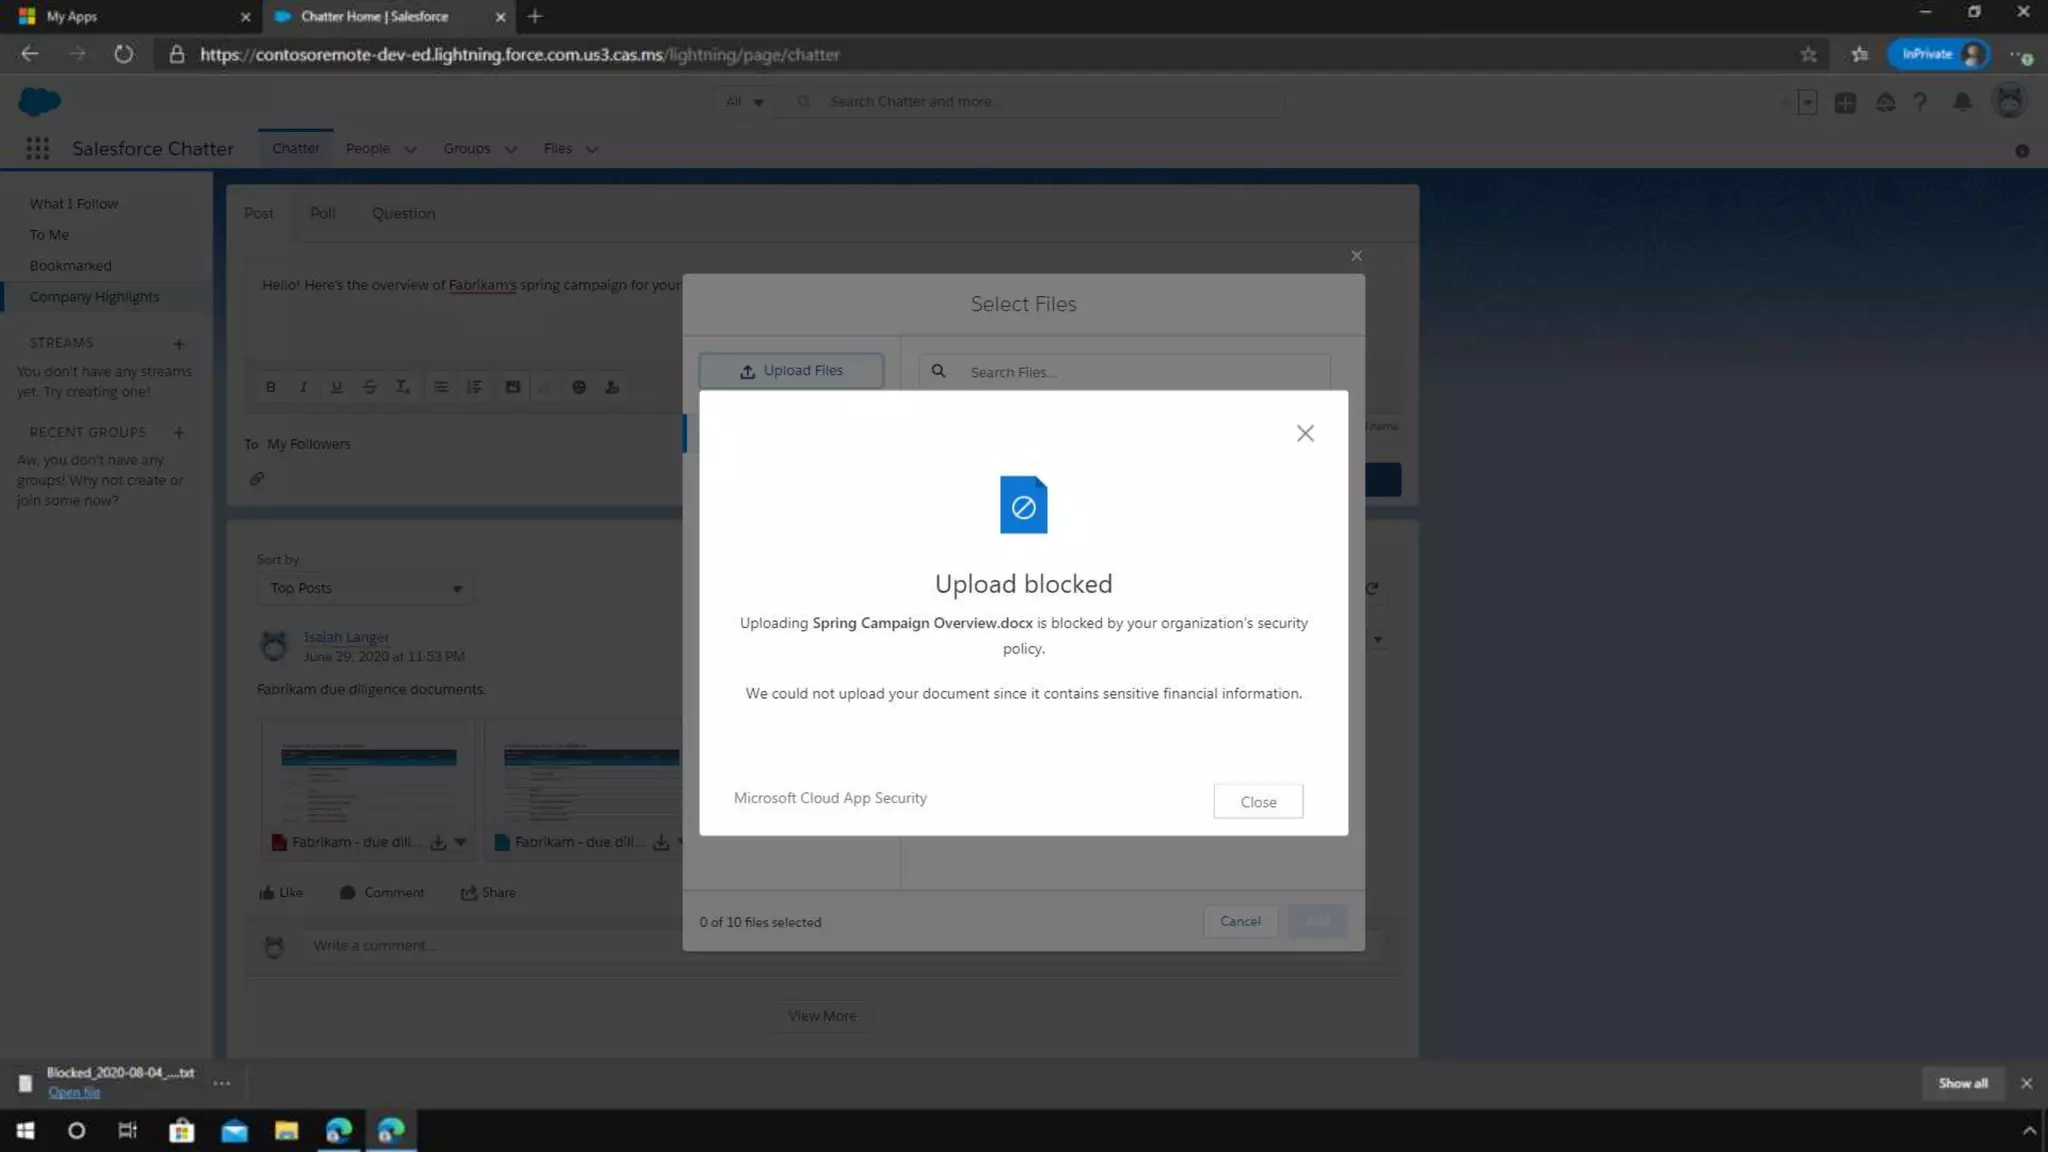Click the refresh feed icon
The width and height of the screenshot is (2048, 1152).
(x=1372, y=588)
